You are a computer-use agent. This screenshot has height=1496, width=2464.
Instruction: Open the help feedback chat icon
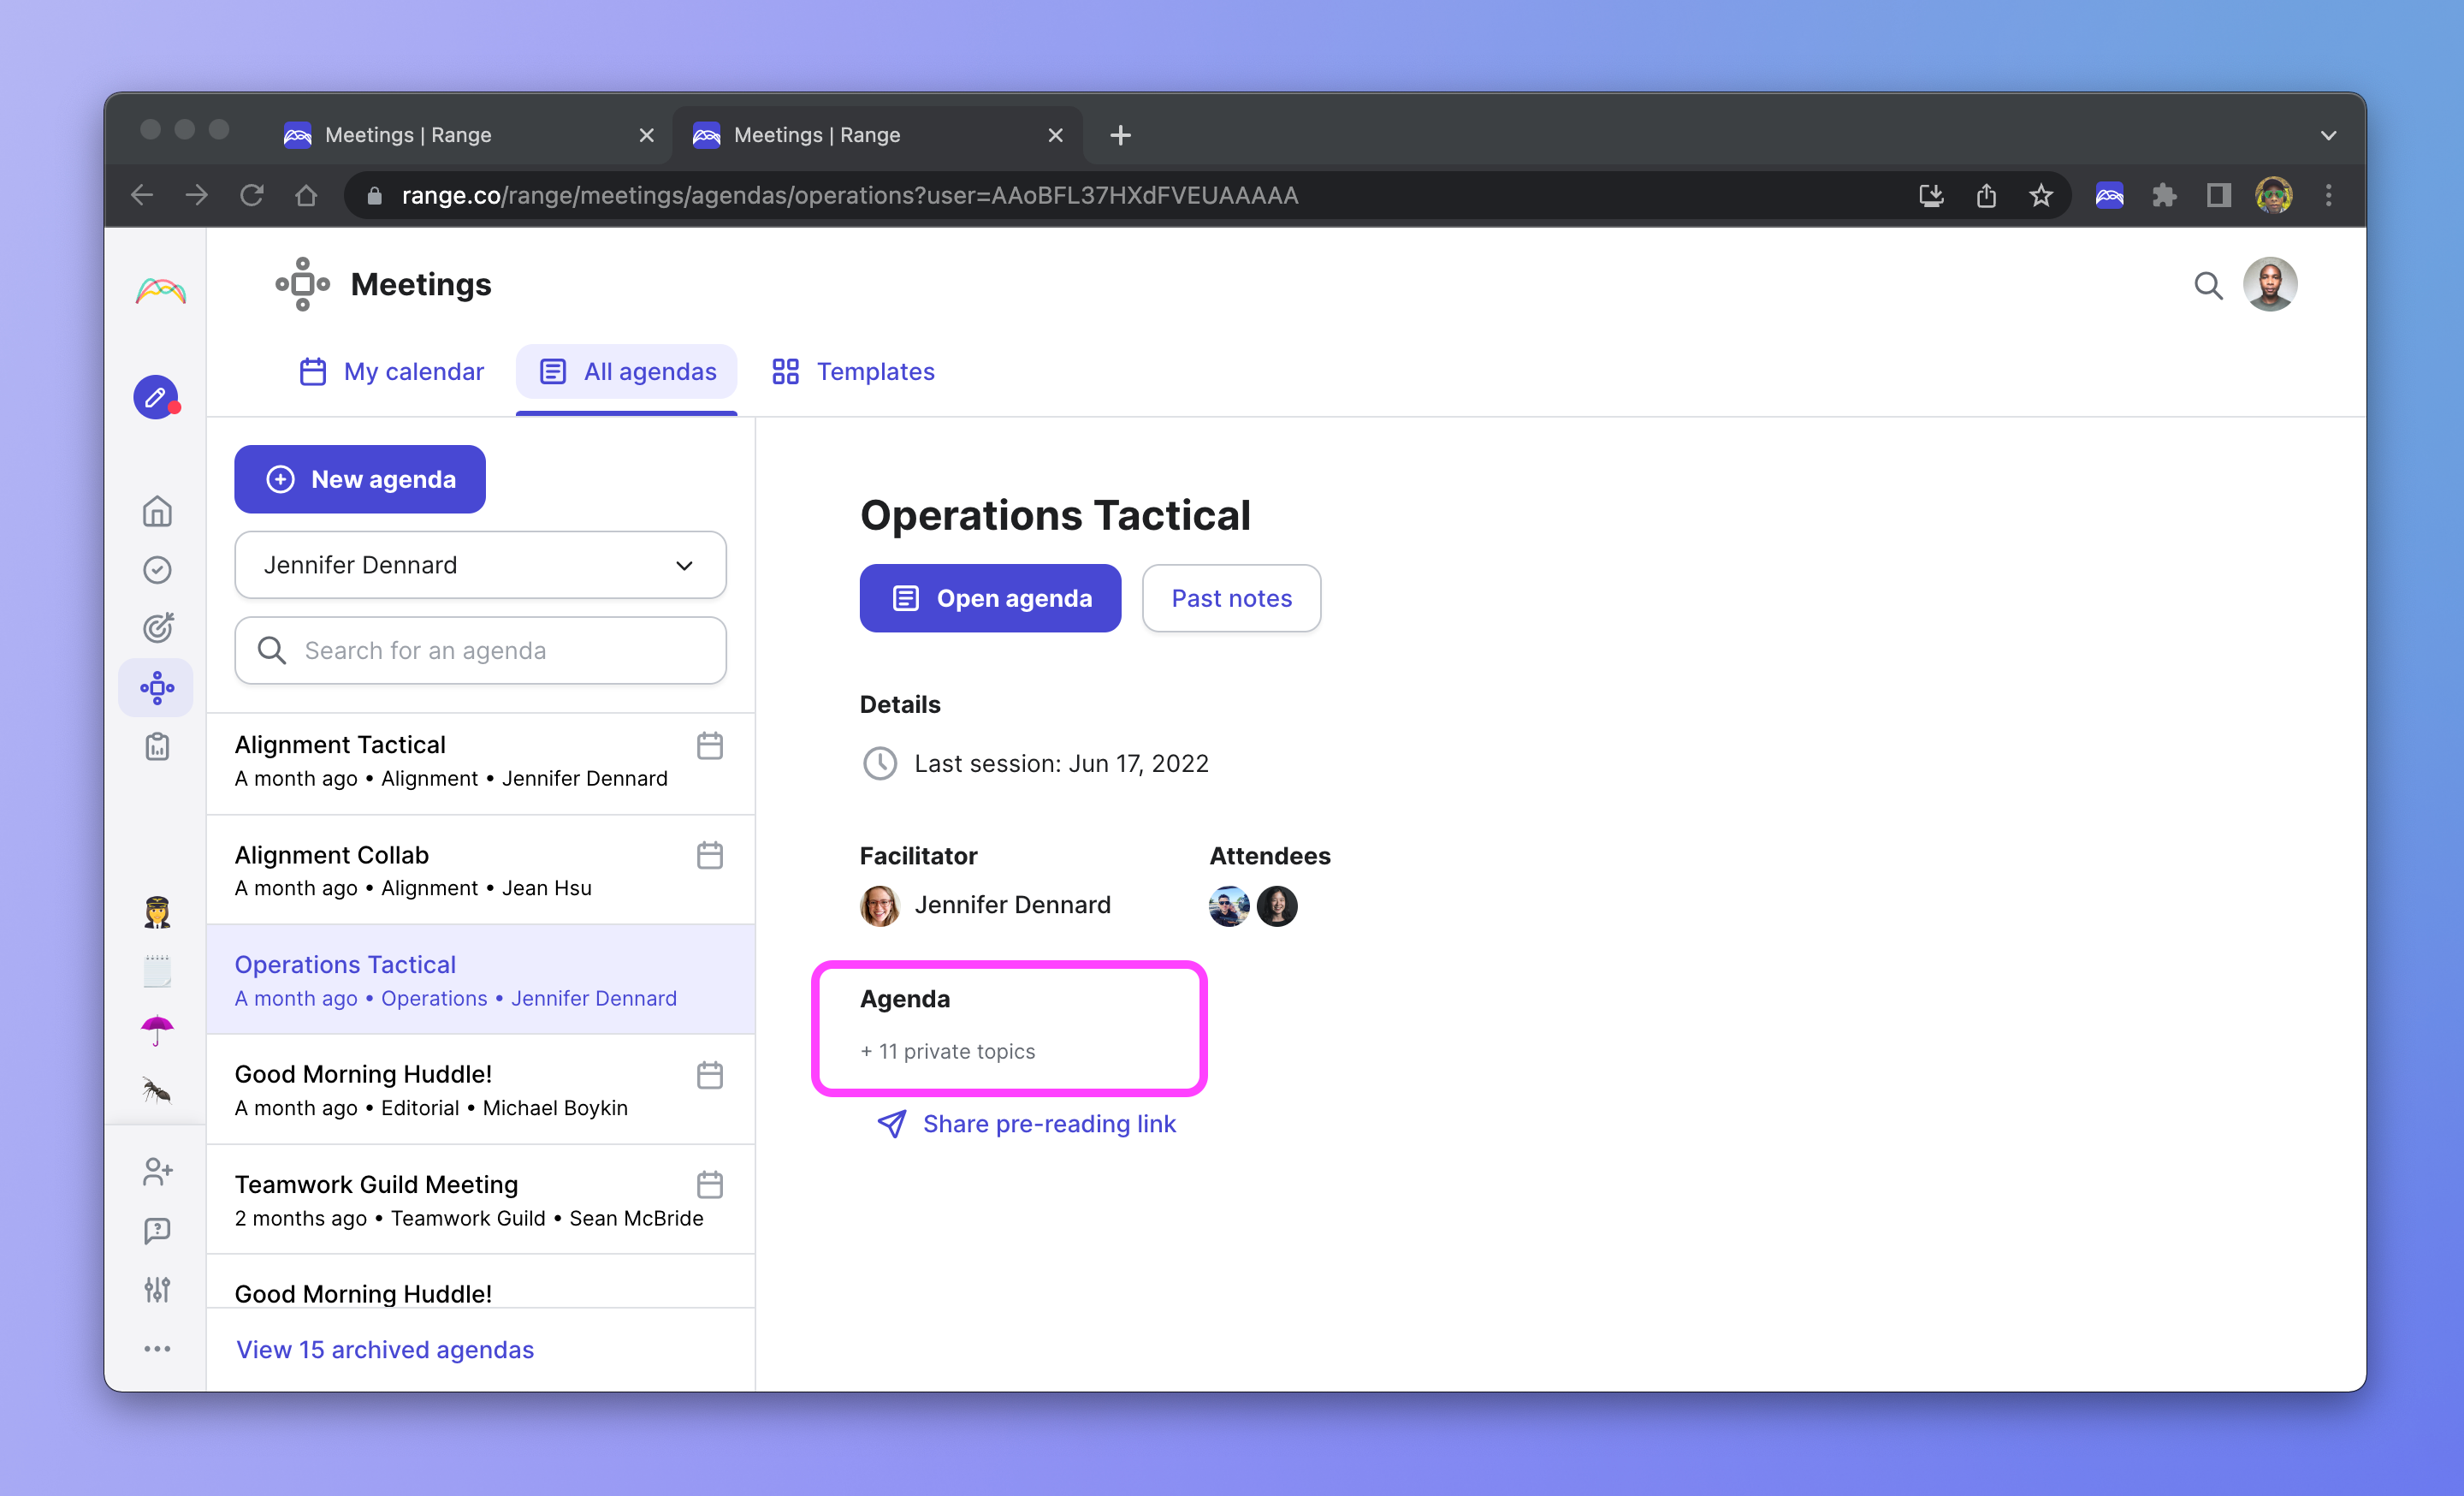click(157, 1231)
